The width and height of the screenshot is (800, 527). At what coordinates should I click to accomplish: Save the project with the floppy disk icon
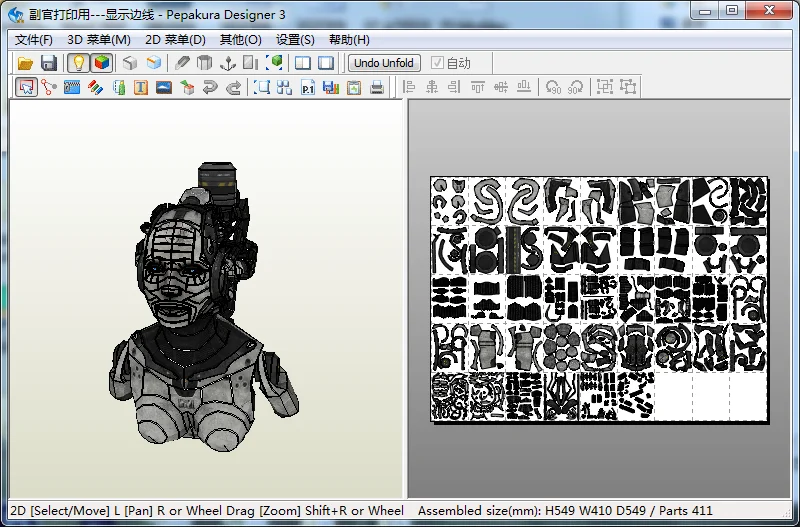pos(49,63)
